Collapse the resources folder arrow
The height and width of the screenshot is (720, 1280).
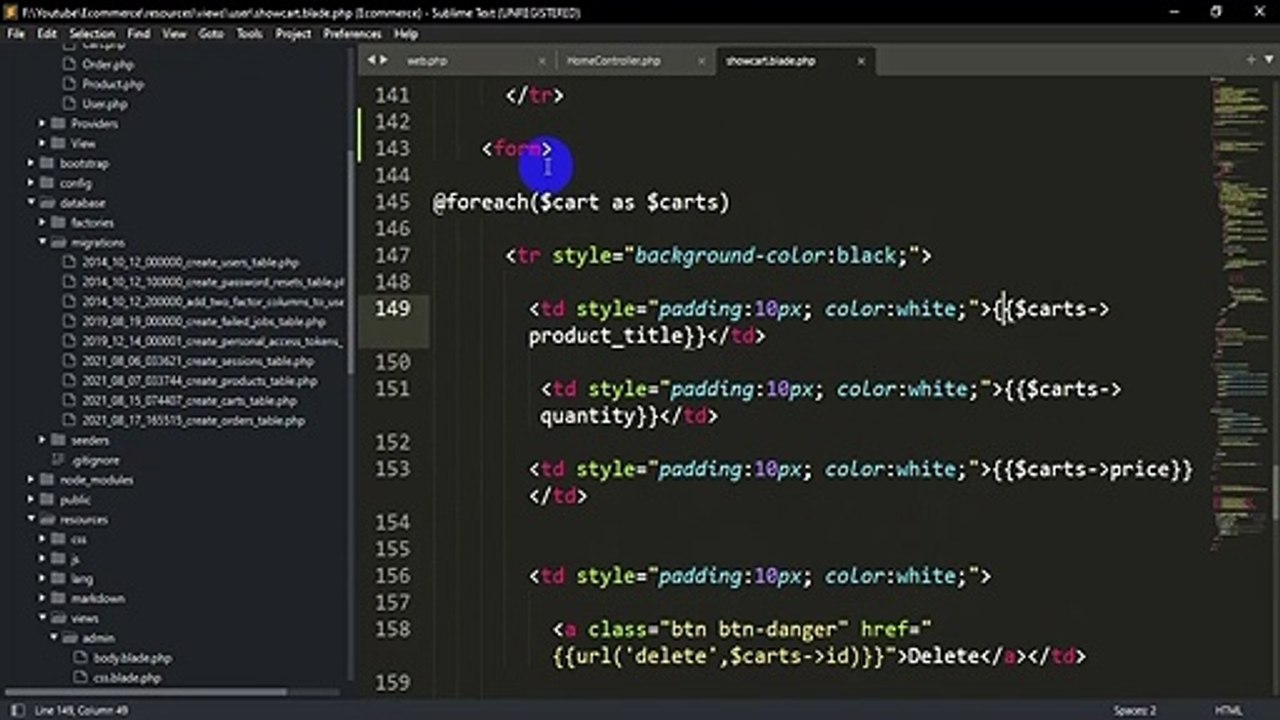(31, 520)
